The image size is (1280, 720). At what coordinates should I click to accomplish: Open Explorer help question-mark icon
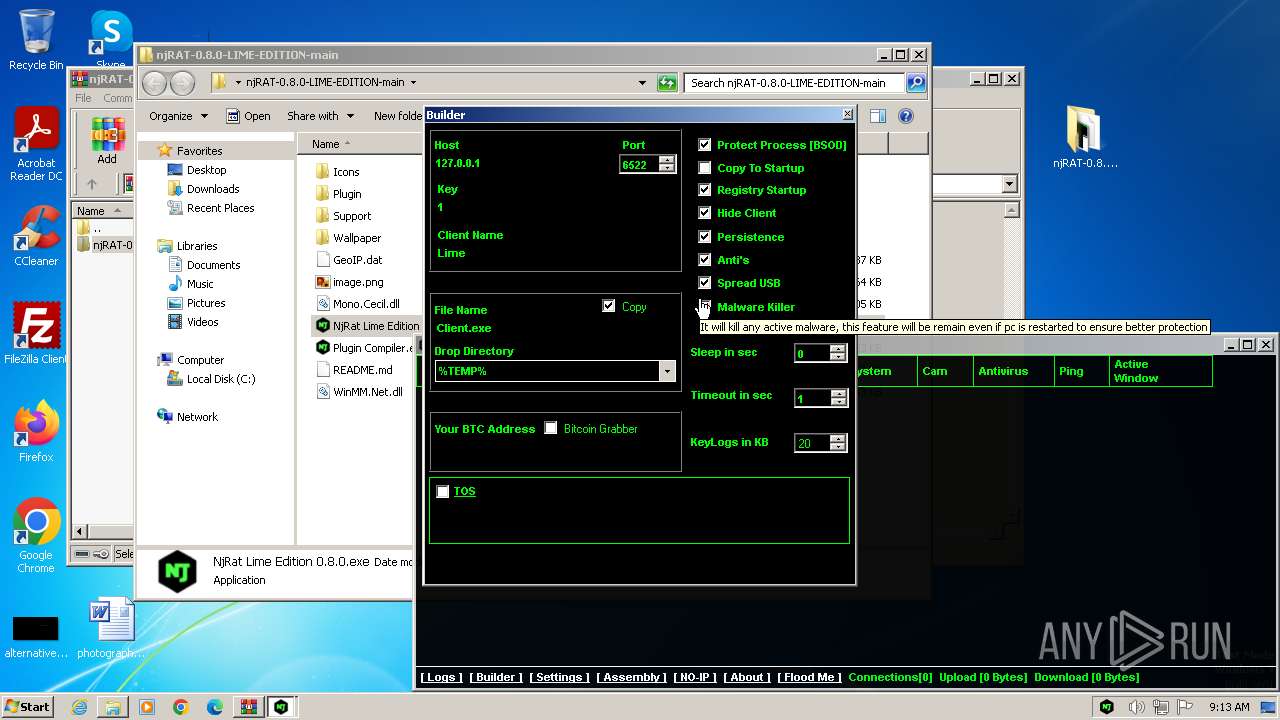tap(906, 116)
